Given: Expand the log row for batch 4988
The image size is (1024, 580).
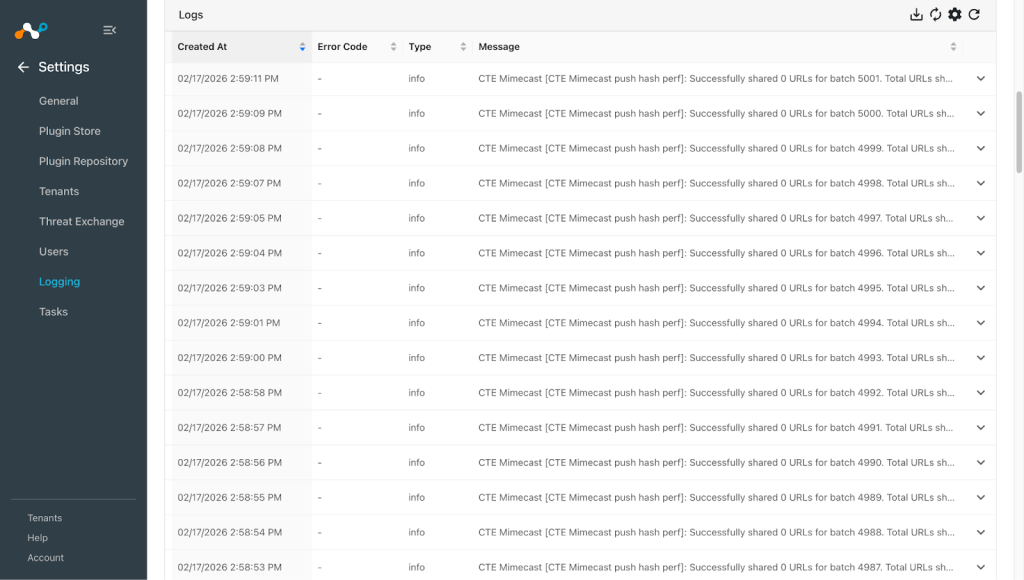Looking at the screenshot, I should [980, 532].
